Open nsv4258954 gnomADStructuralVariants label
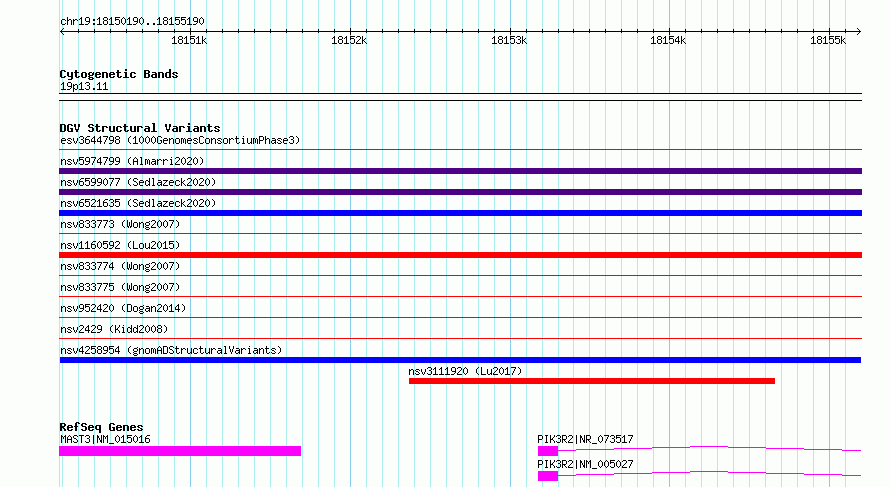 point(171,350)
